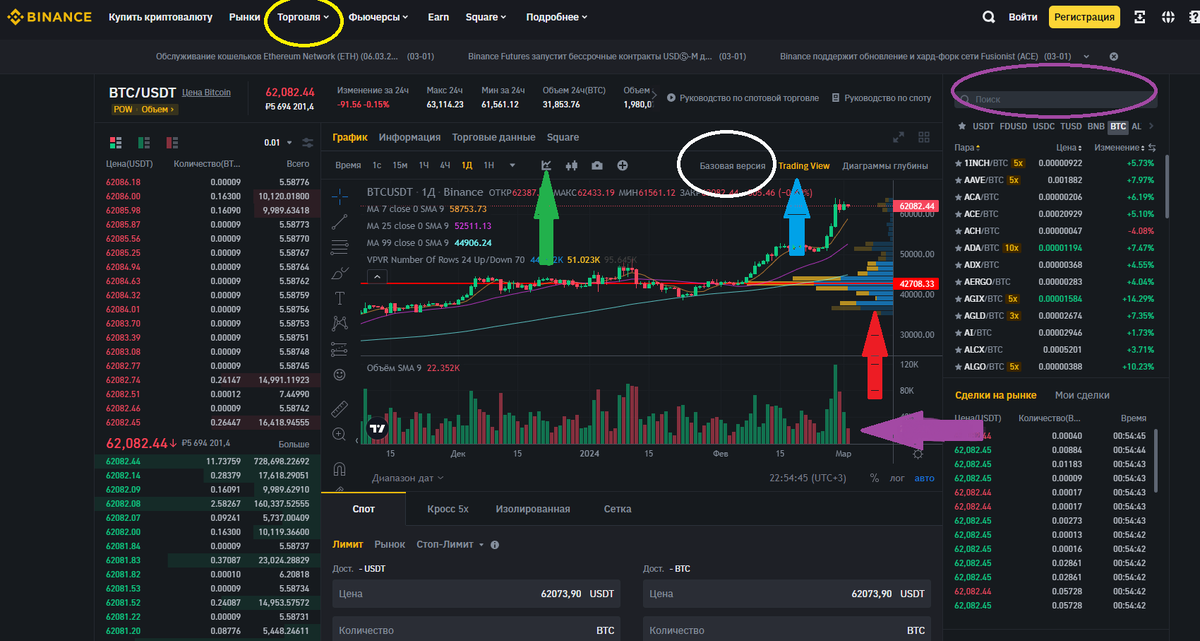Select the trend line drawing tool

(x=340, y=220)
